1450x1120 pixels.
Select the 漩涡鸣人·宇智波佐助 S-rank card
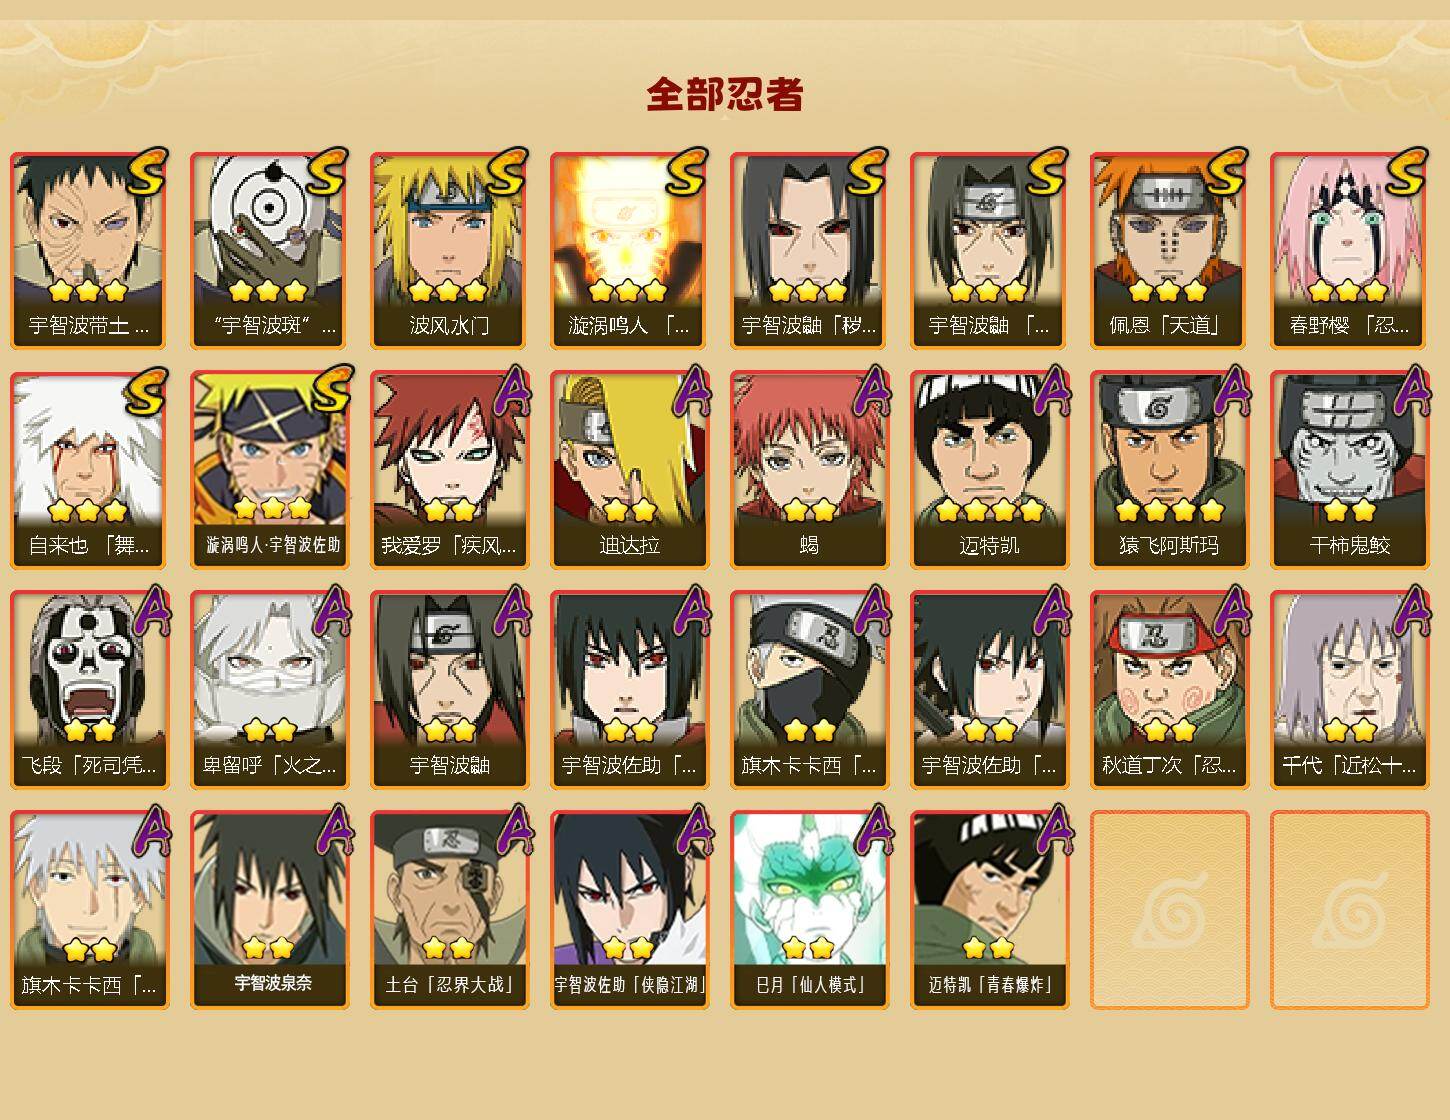click(x=269, y=470)
